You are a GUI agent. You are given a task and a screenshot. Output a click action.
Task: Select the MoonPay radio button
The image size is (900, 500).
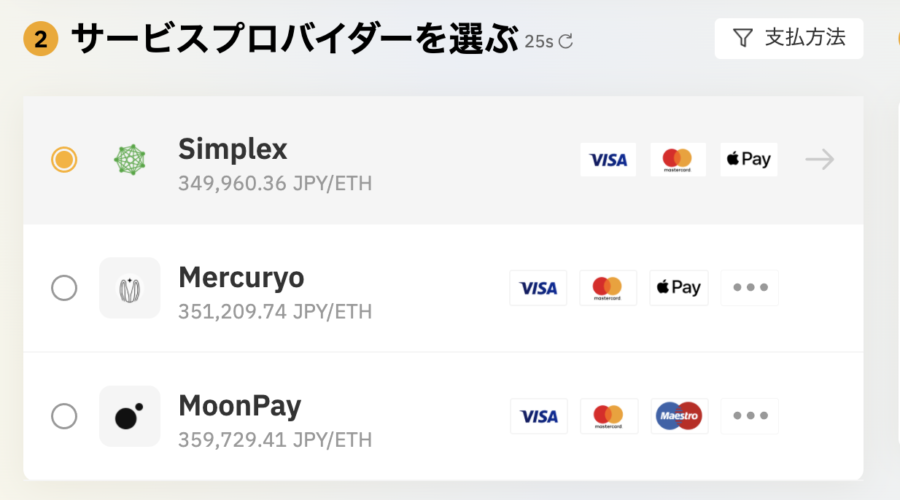(x=64, y=416)
